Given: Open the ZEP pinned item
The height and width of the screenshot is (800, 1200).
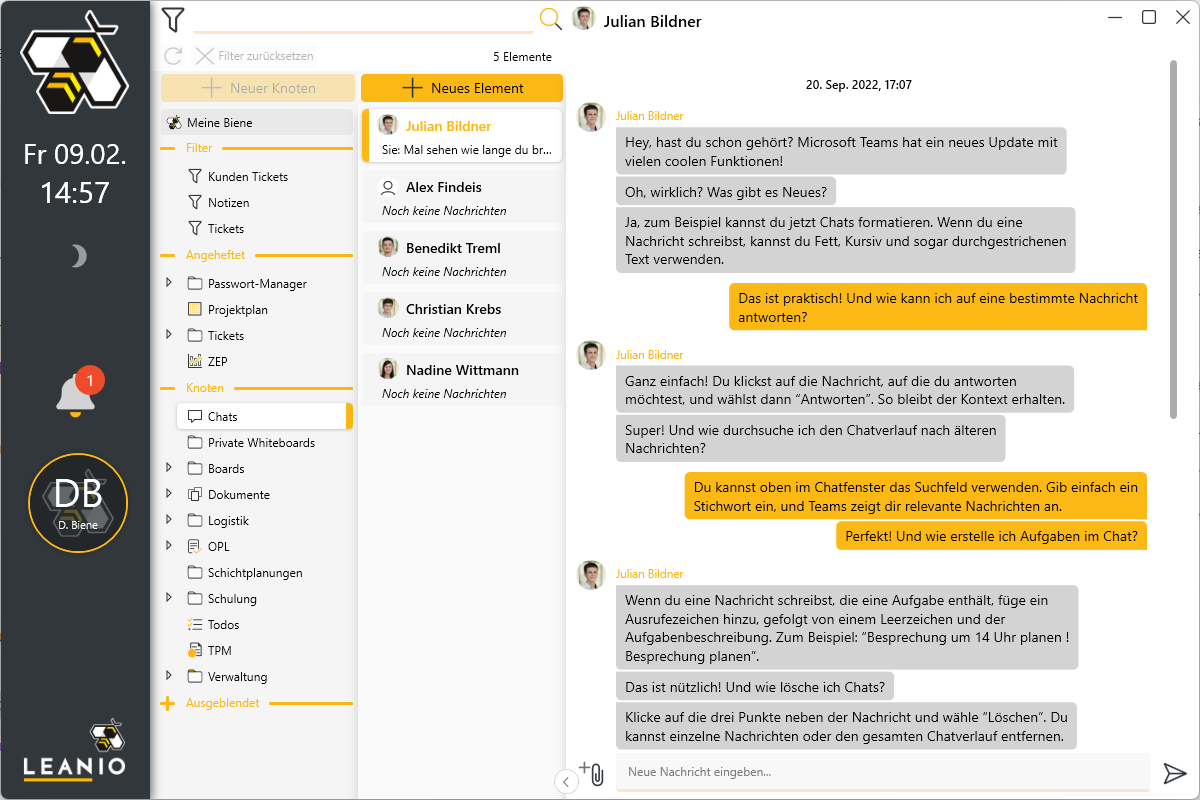Looking at the screenshot, I should click(207, 362).
